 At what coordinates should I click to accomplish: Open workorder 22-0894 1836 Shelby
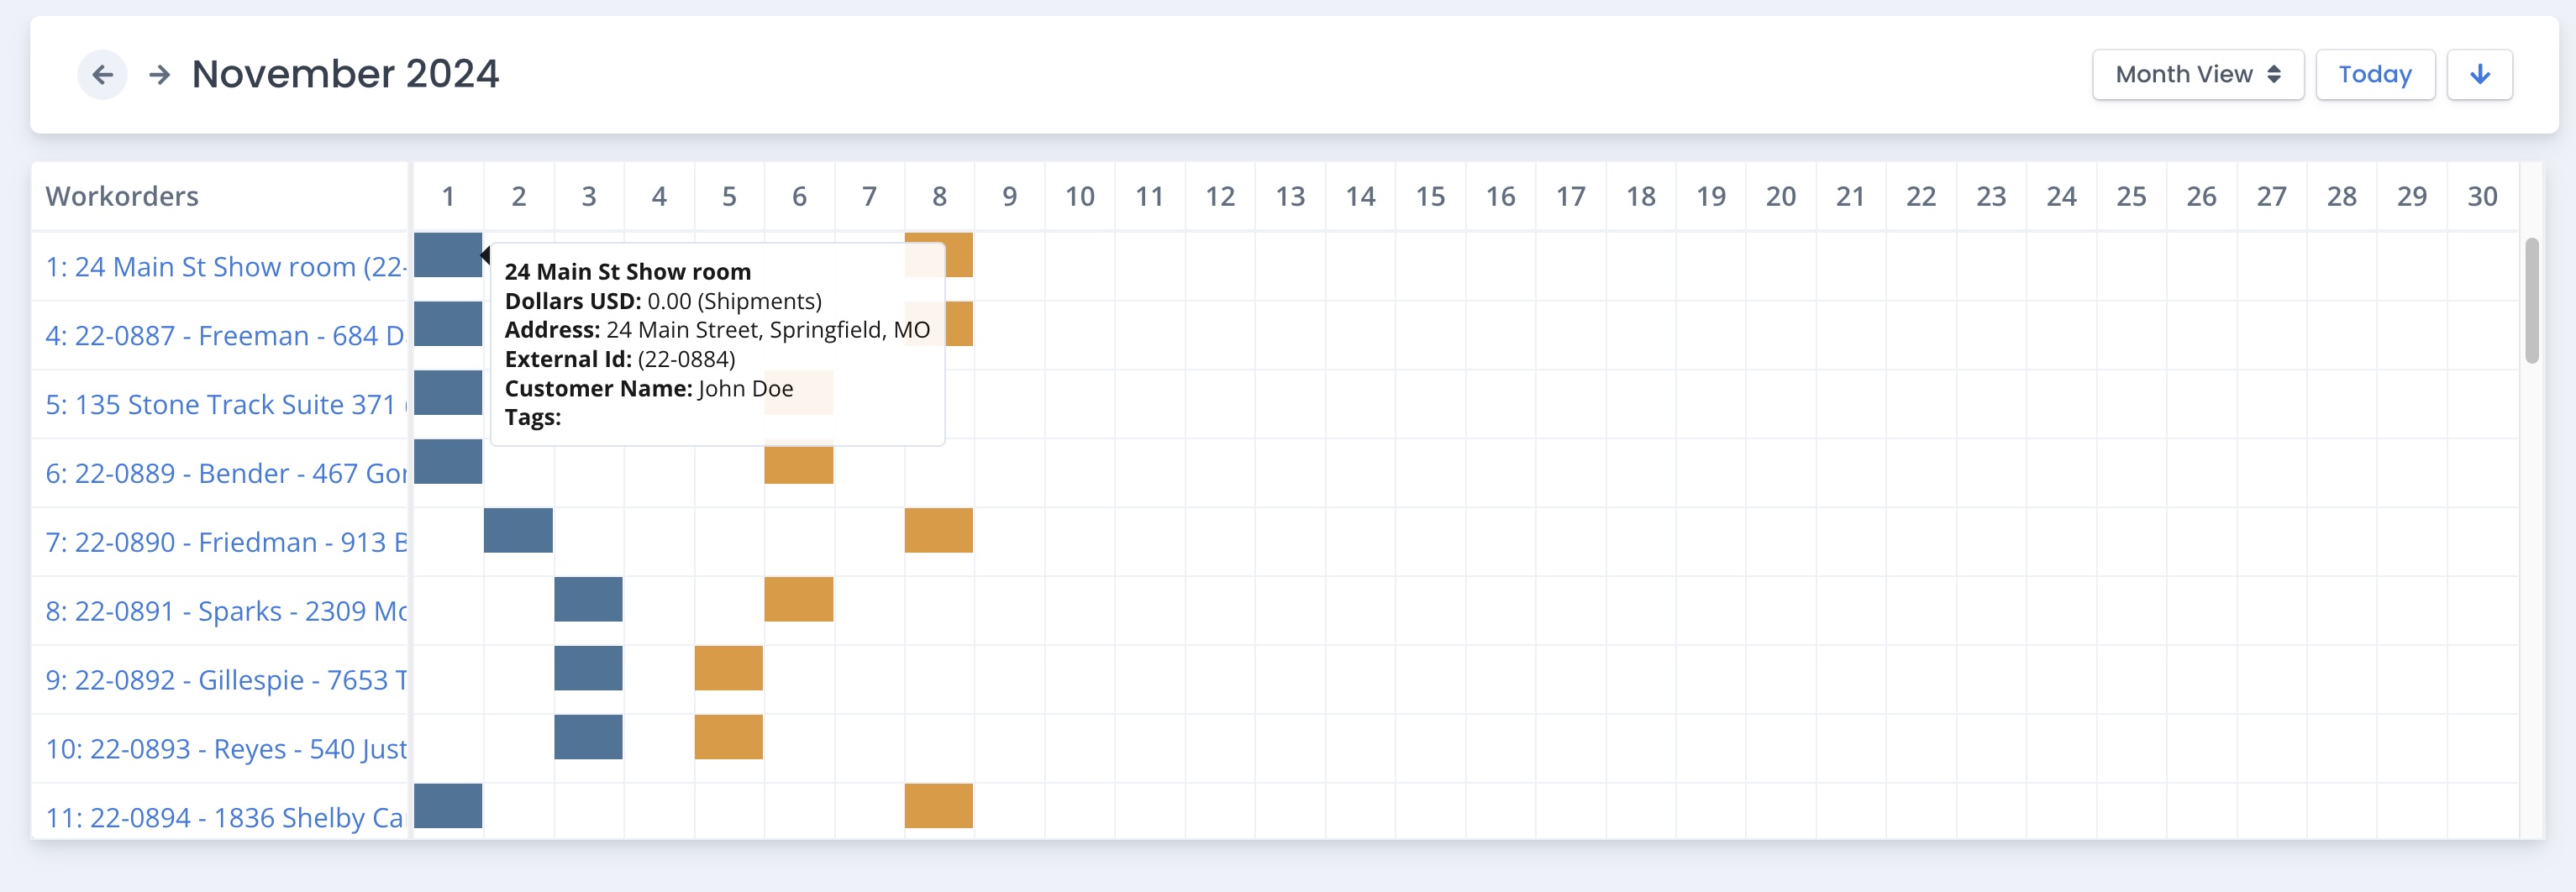[x=222, y=816]
